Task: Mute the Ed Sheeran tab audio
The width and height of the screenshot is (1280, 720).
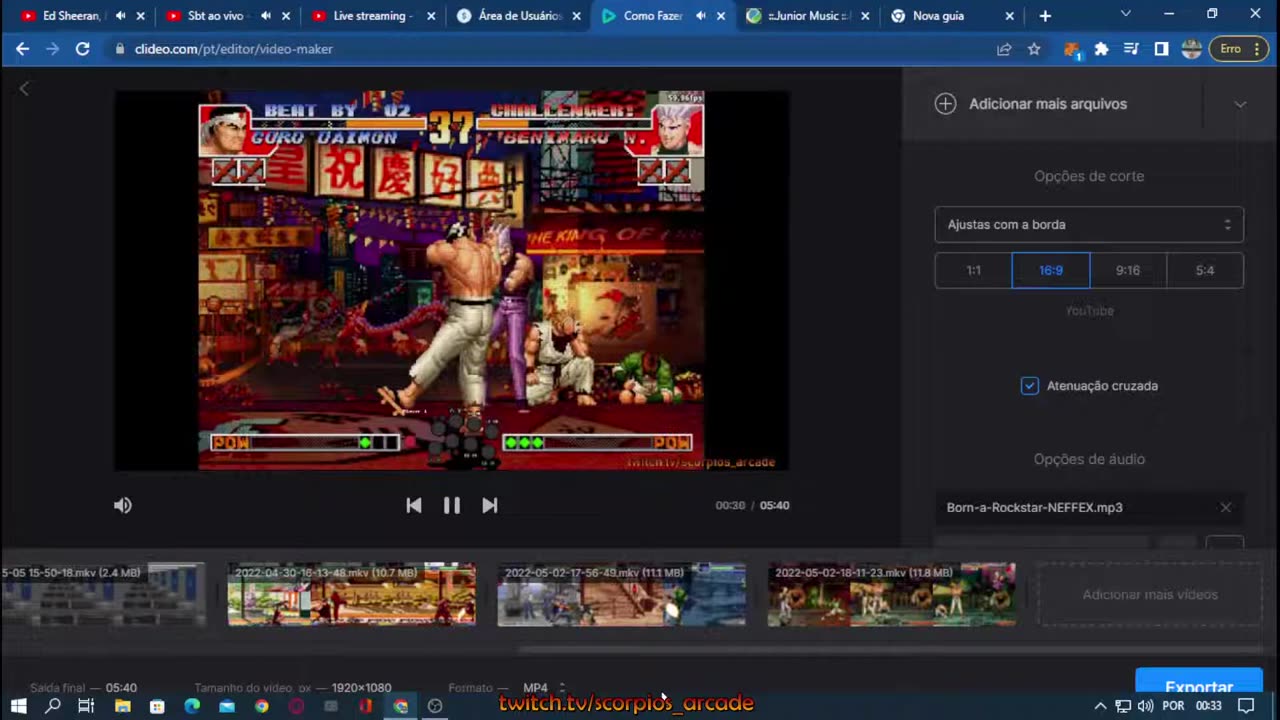Action: point(120,16)
